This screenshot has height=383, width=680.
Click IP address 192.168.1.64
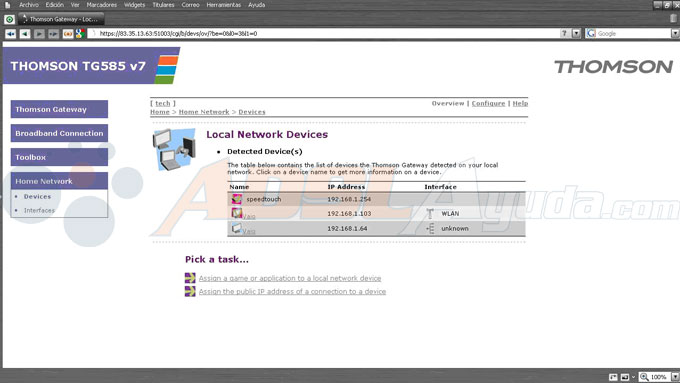point(347,228)
